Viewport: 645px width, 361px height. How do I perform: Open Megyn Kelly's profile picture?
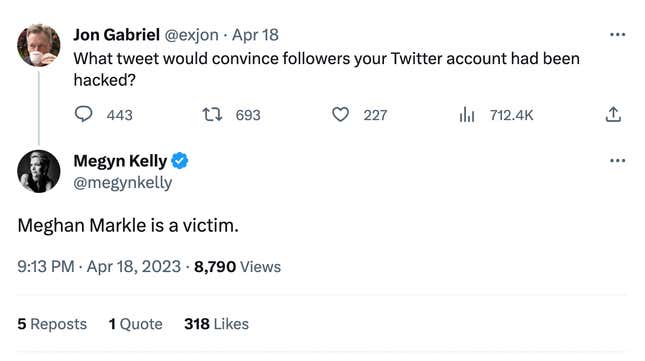point(39,171)
